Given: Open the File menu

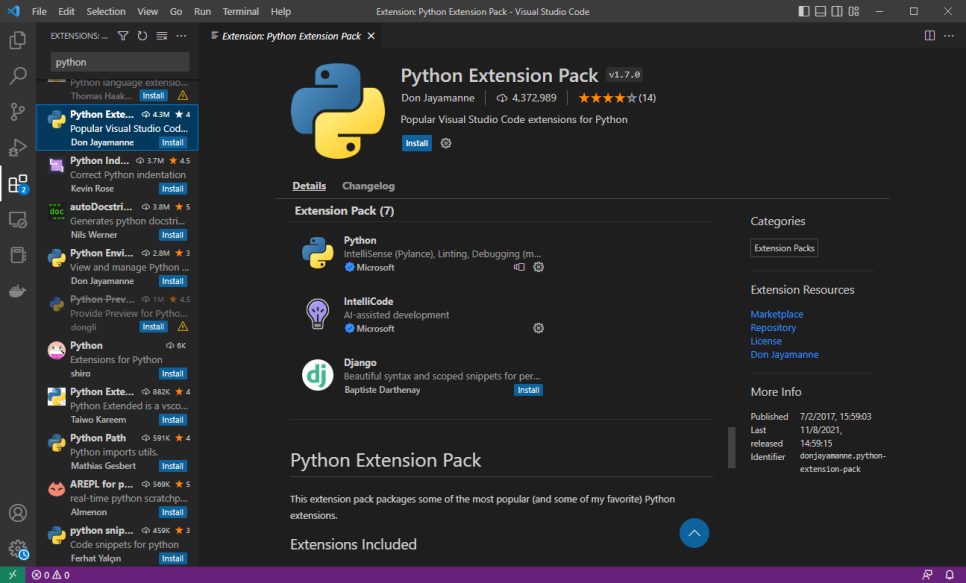Looking at the screenshot, I should click(39, 11).
